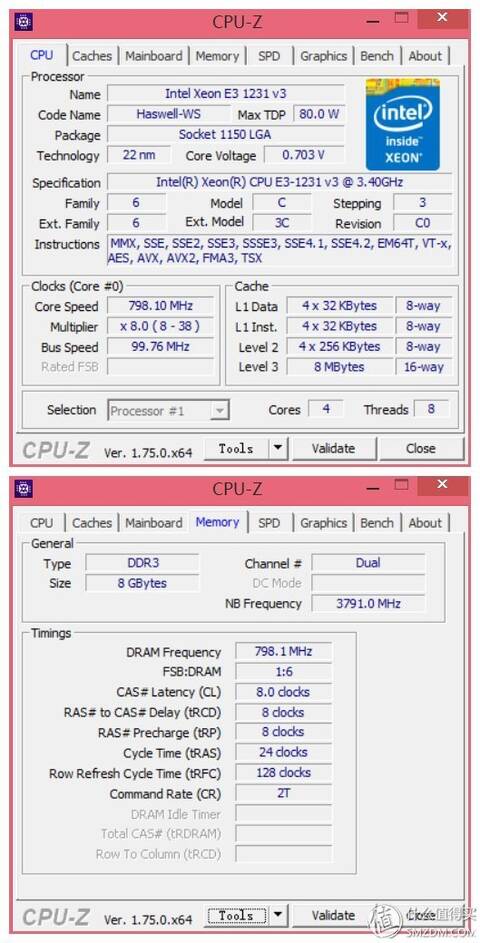Viewport: 480px width, 943px height.
Task: Switch to Caches tab in top window
Action: pyautogui.click(x=92, y=56)
